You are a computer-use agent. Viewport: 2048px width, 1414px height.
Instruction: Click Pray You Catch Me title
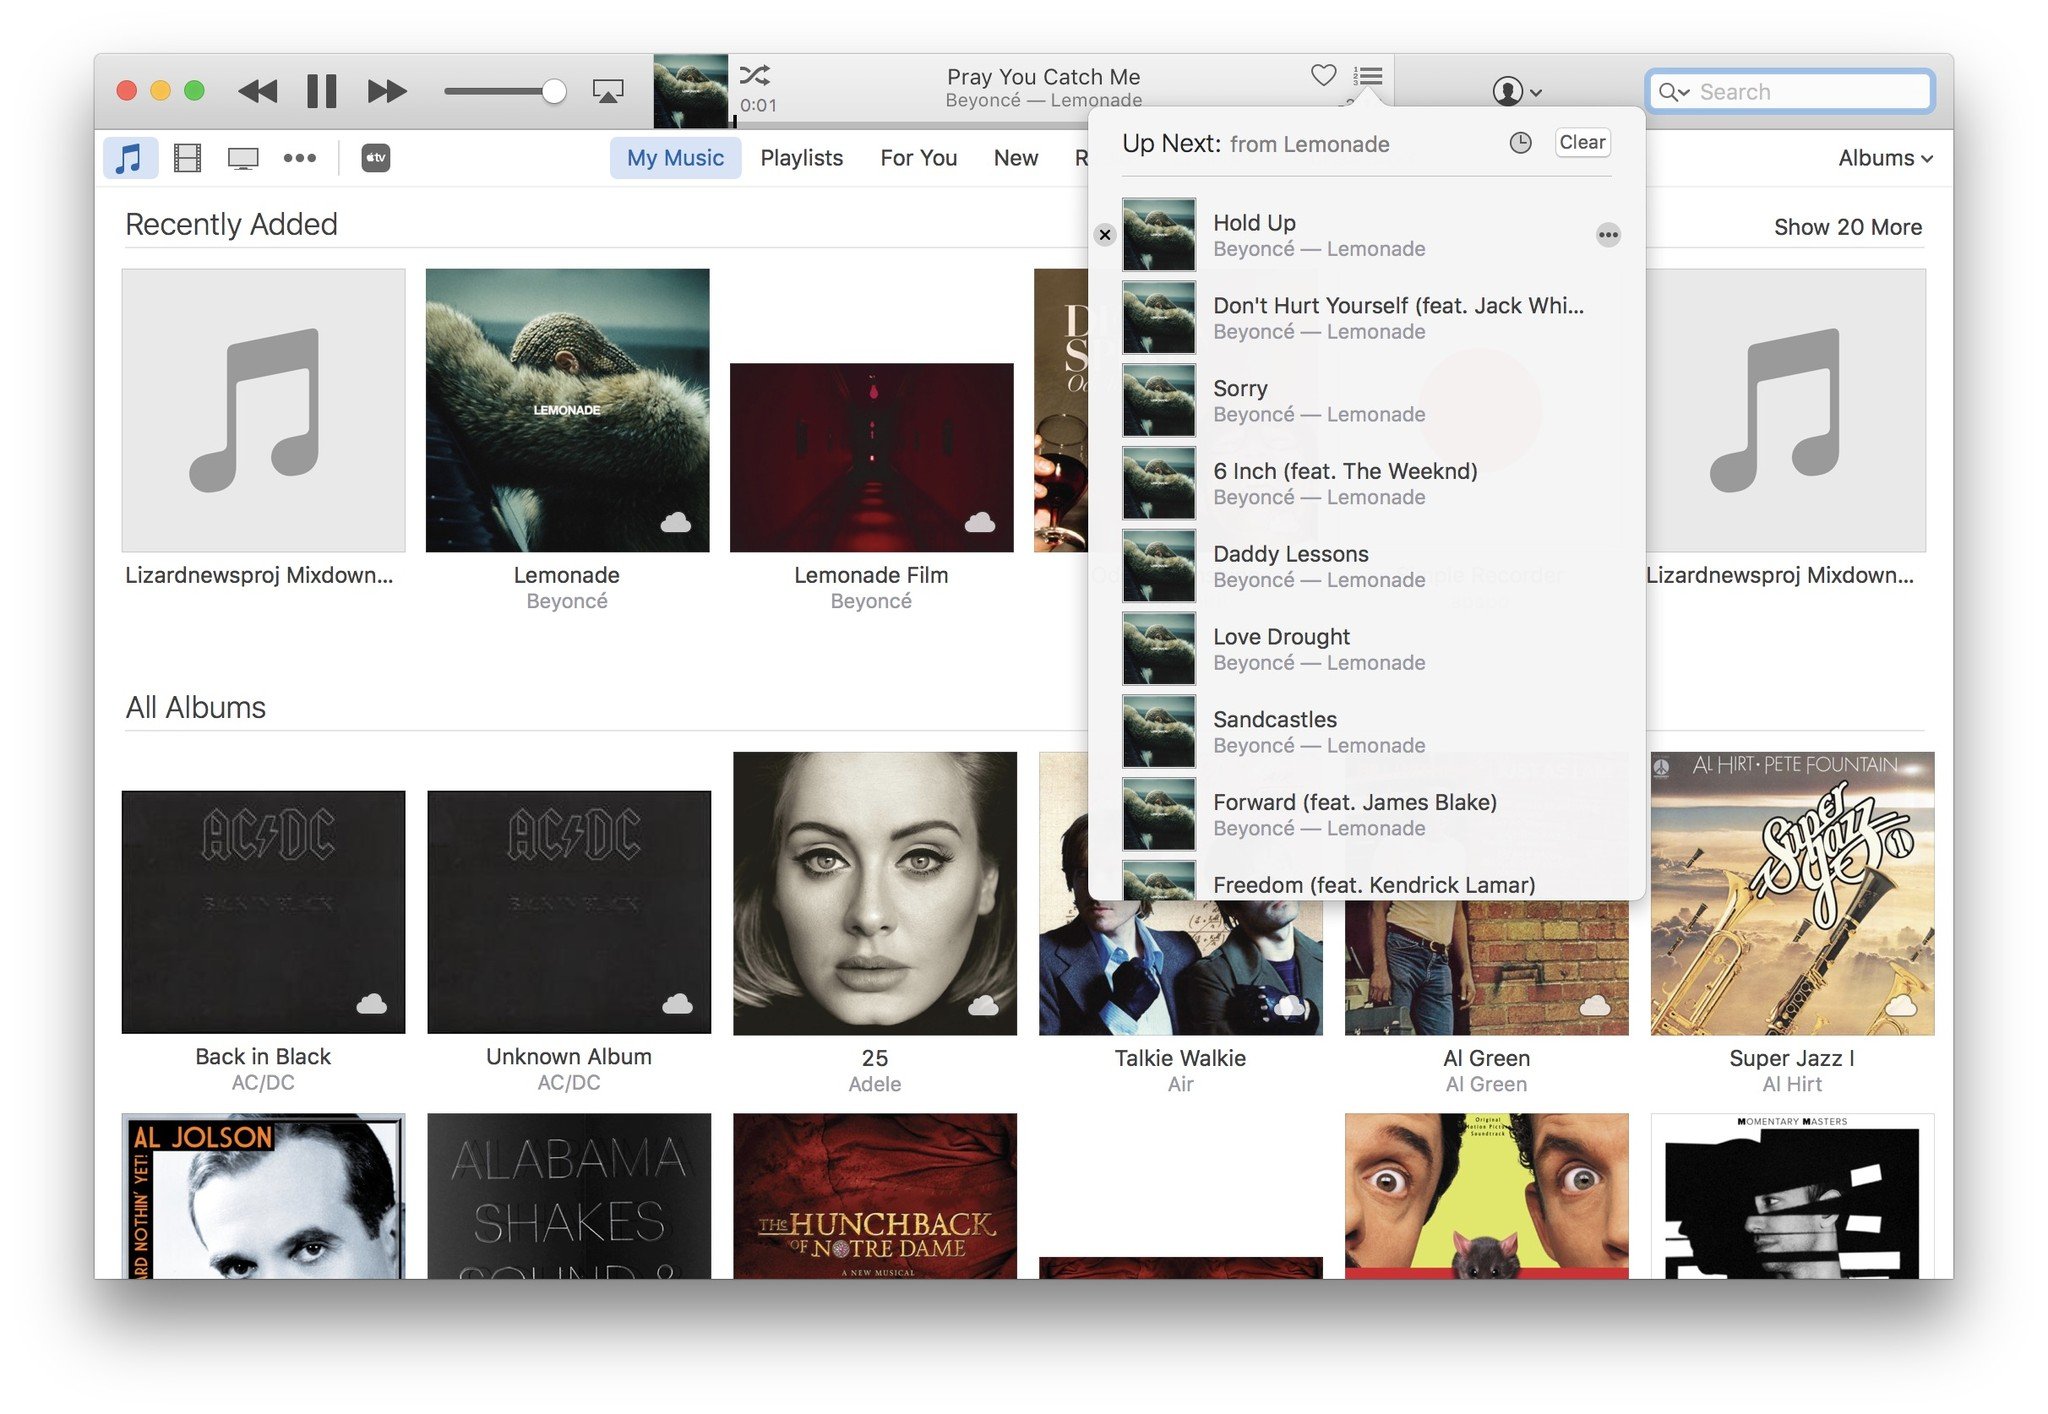click(x=1043, y=76)
